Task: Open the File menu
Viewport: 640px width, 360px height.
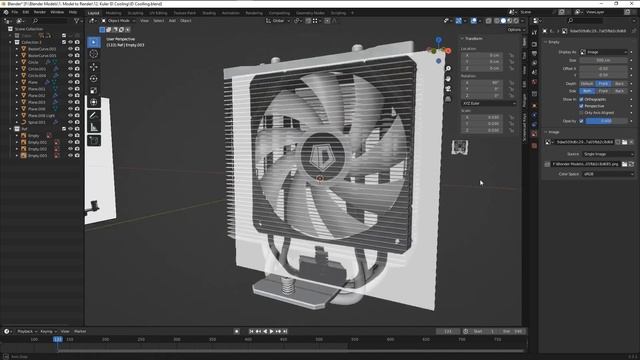Action: coord(15,12)
